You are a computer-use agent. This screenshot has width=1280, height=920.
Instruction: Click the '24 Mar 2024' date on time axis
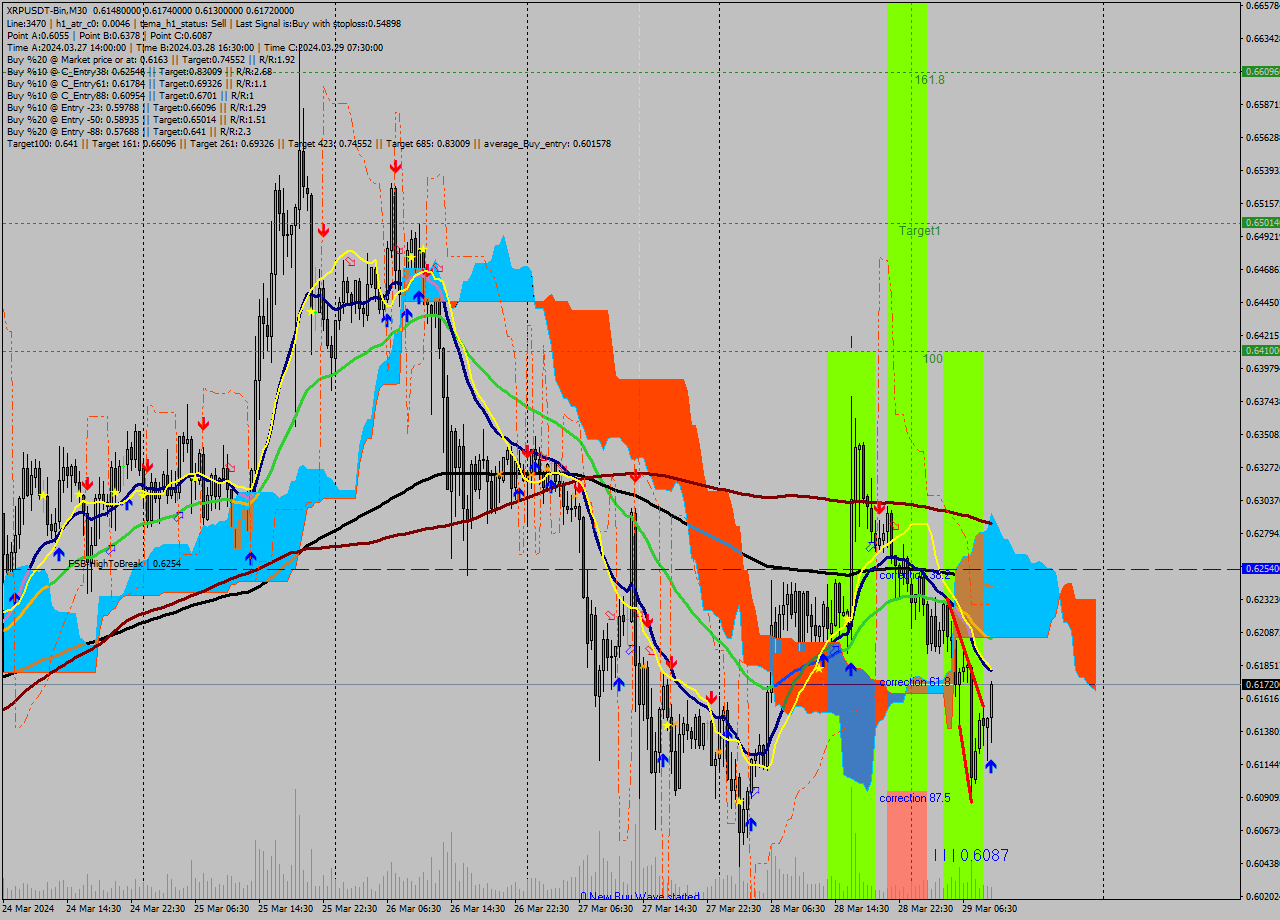tap(27, 909)
